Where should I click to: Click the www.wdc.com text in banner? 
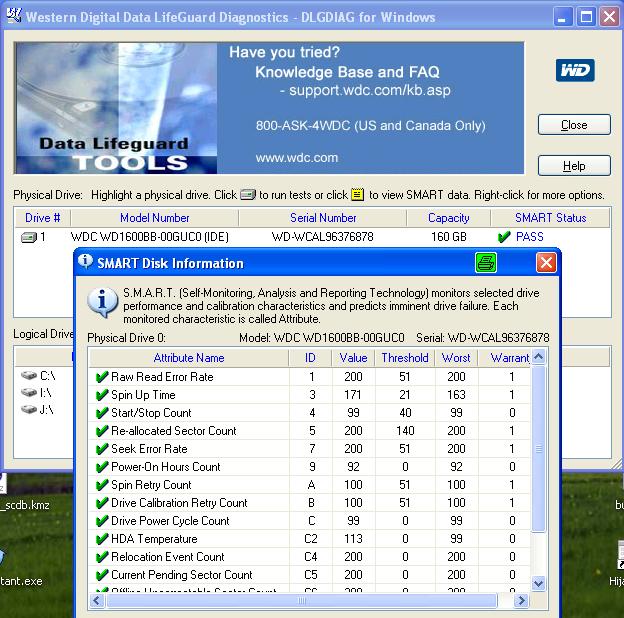click(x=296, y=158)
